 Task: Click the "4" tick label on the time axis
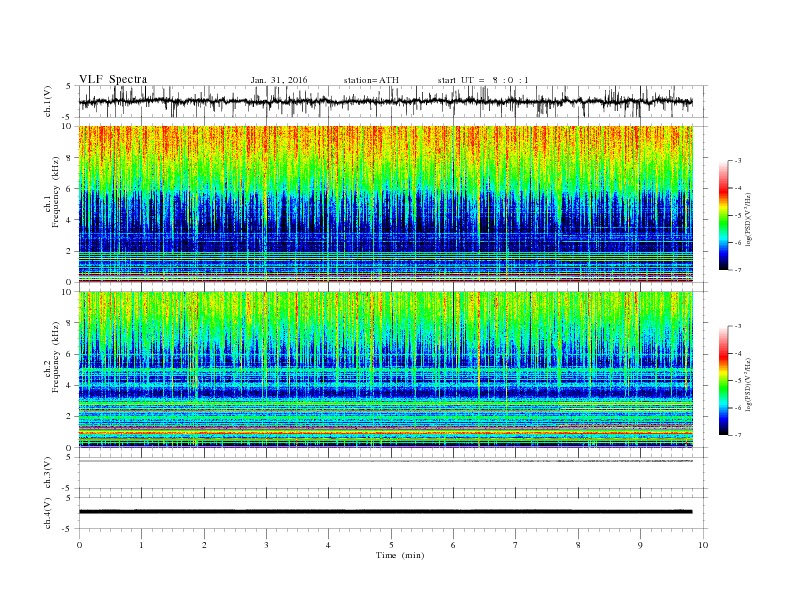click(329, 545)
